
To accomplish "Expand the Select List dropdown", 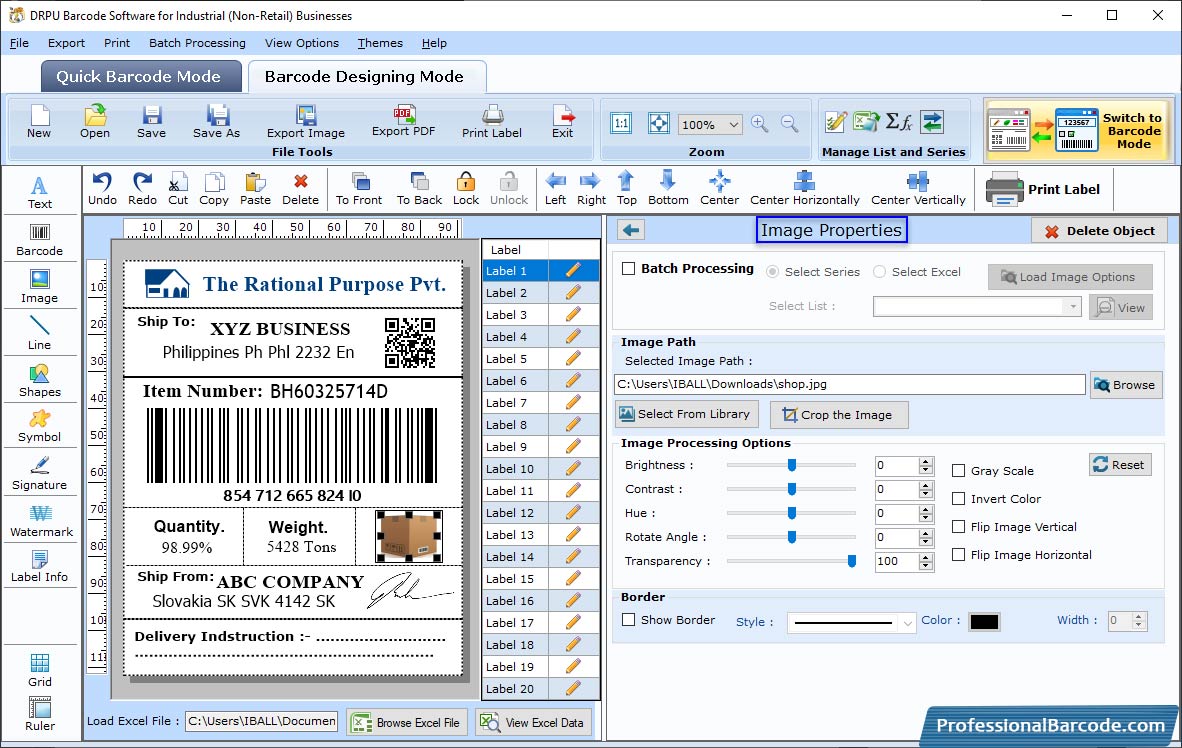I will click(x=1073, y=306).
